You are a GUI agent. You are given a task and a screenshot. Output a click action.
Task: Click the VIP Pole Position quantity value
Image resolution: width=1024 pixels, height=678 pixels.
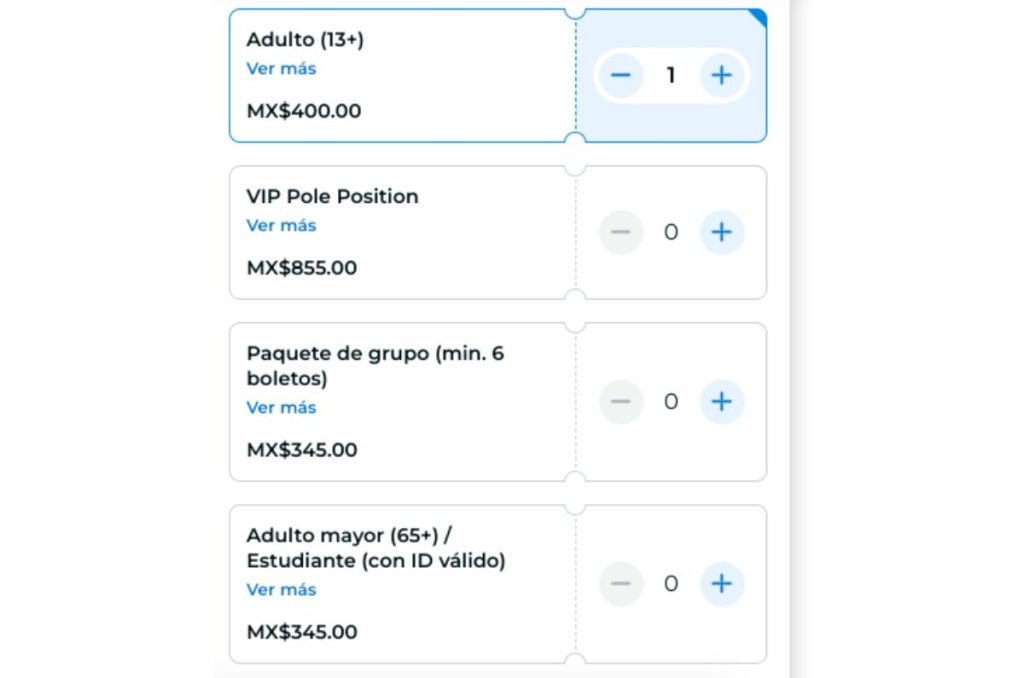pos(671,232)
